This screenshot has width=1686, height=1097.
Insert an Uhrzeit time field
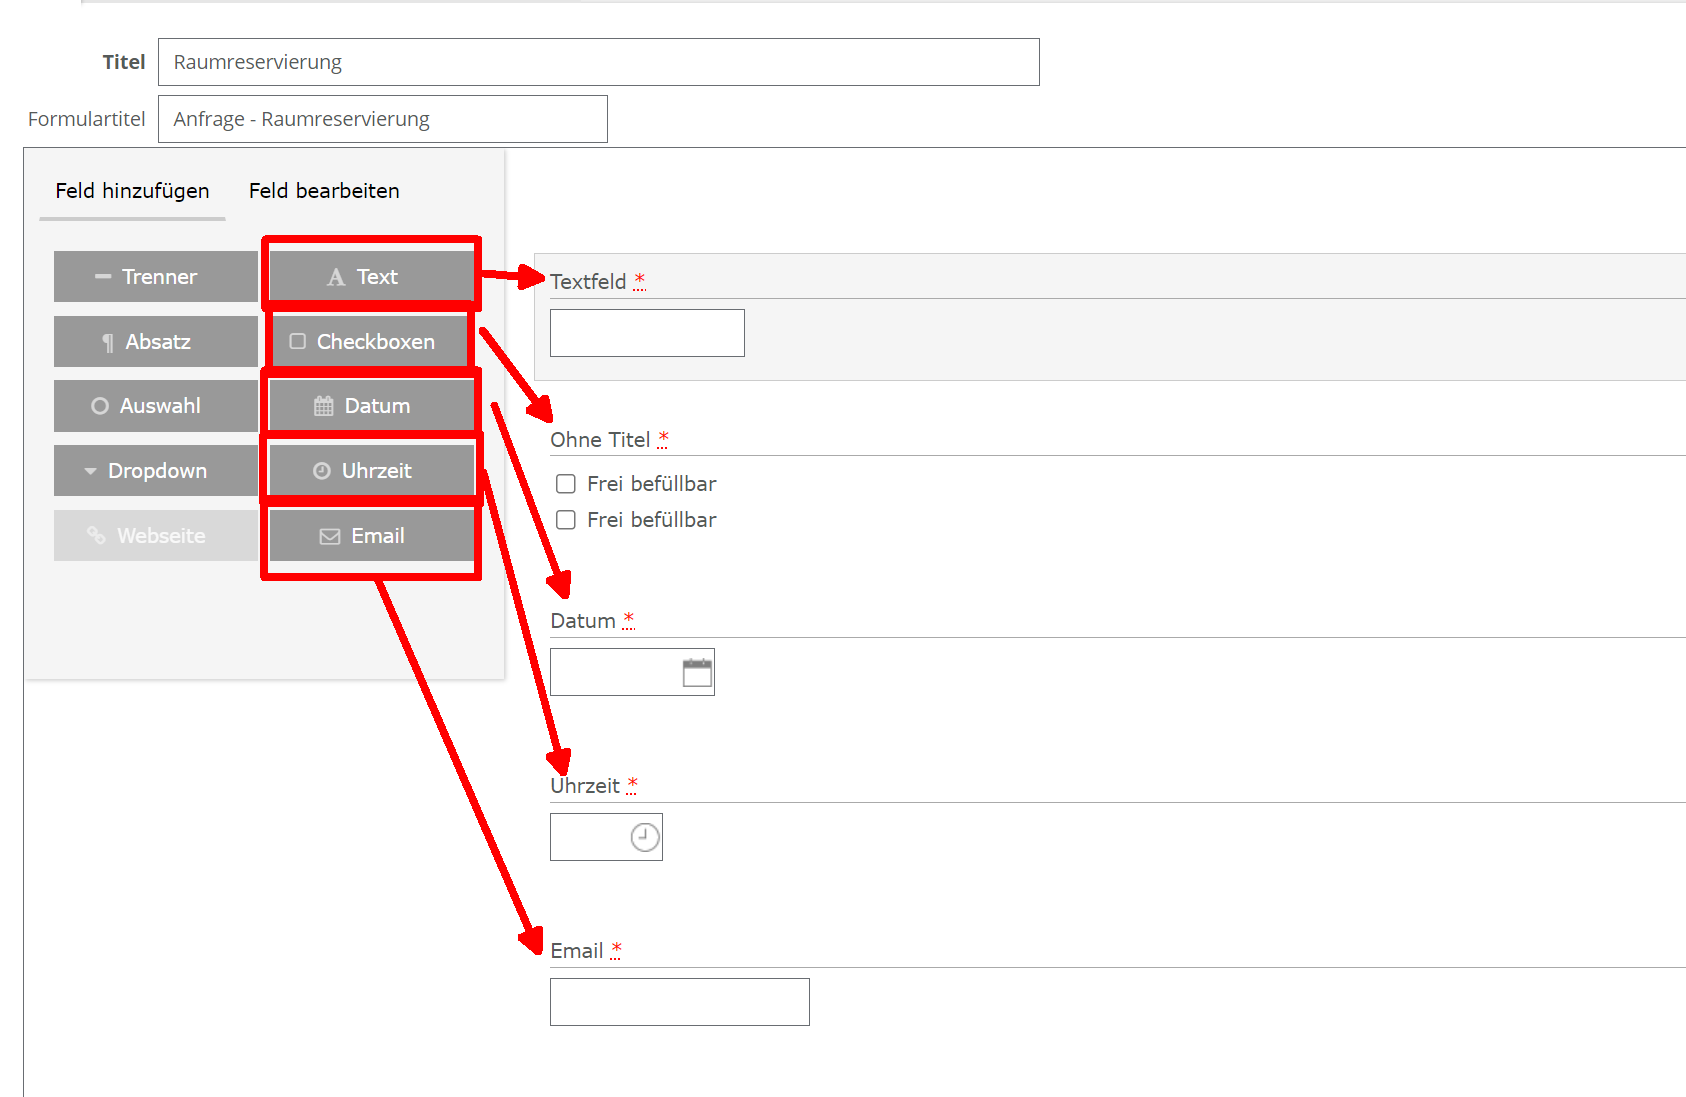point(371,471)
